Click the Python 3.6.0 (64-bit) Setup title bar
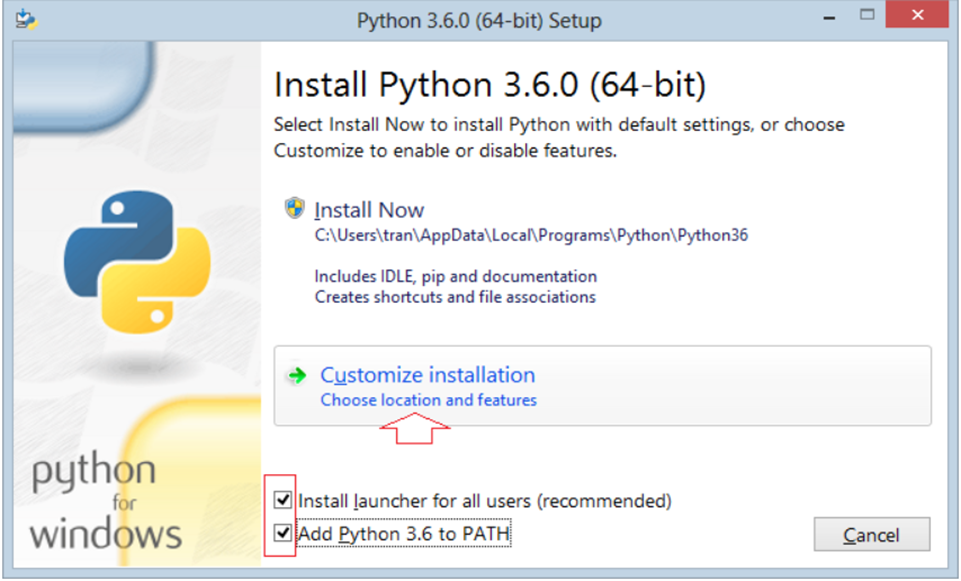The width and height of the screenshot is (961, 581). [479, 20]
